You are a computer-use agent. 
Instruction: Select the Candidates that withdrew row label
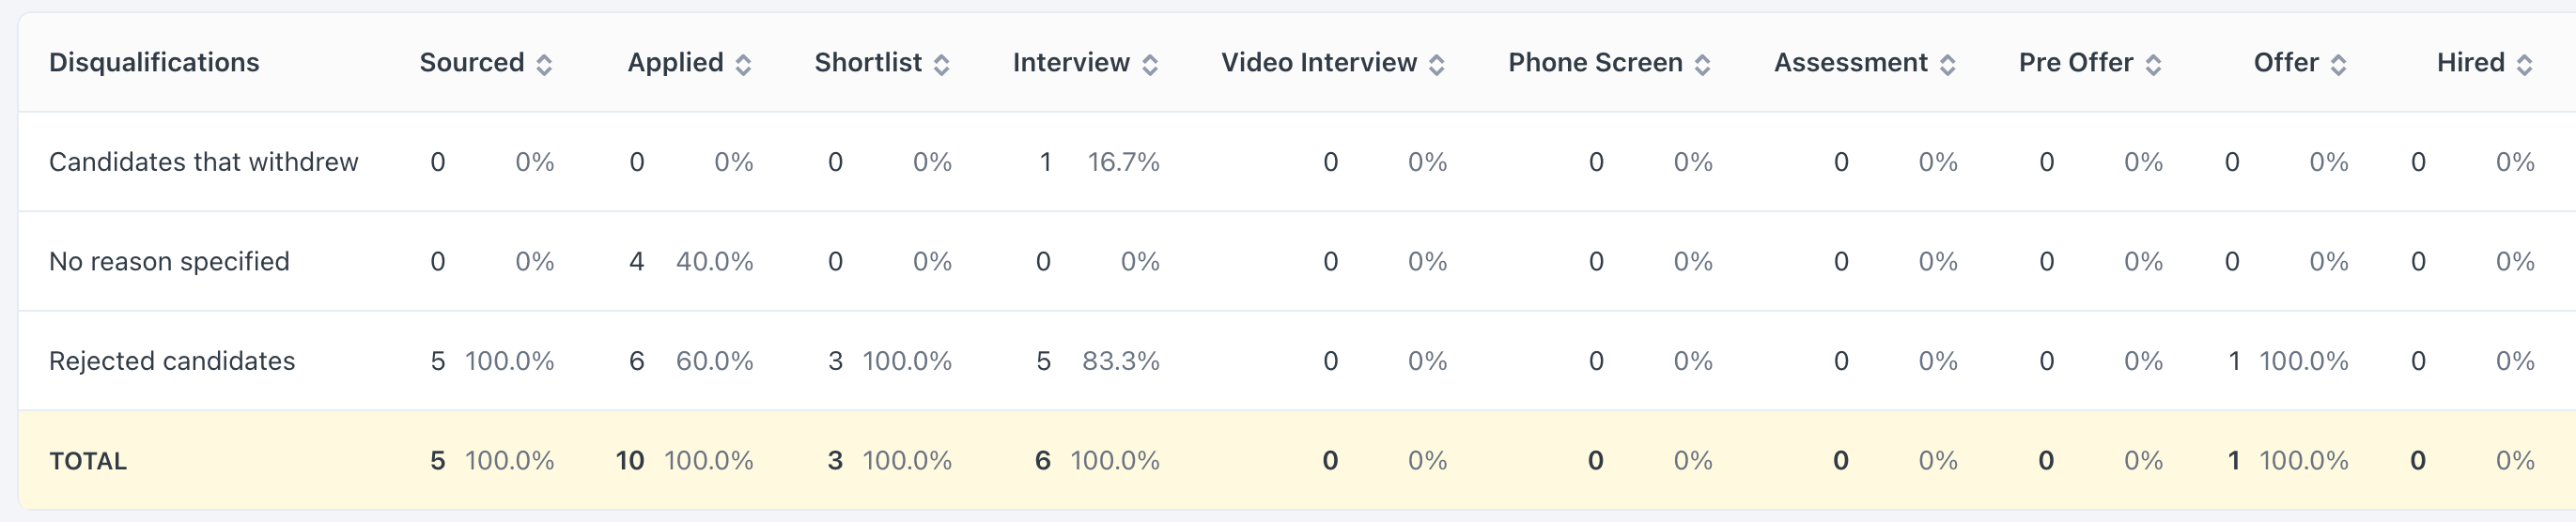(x=203, y=162)
